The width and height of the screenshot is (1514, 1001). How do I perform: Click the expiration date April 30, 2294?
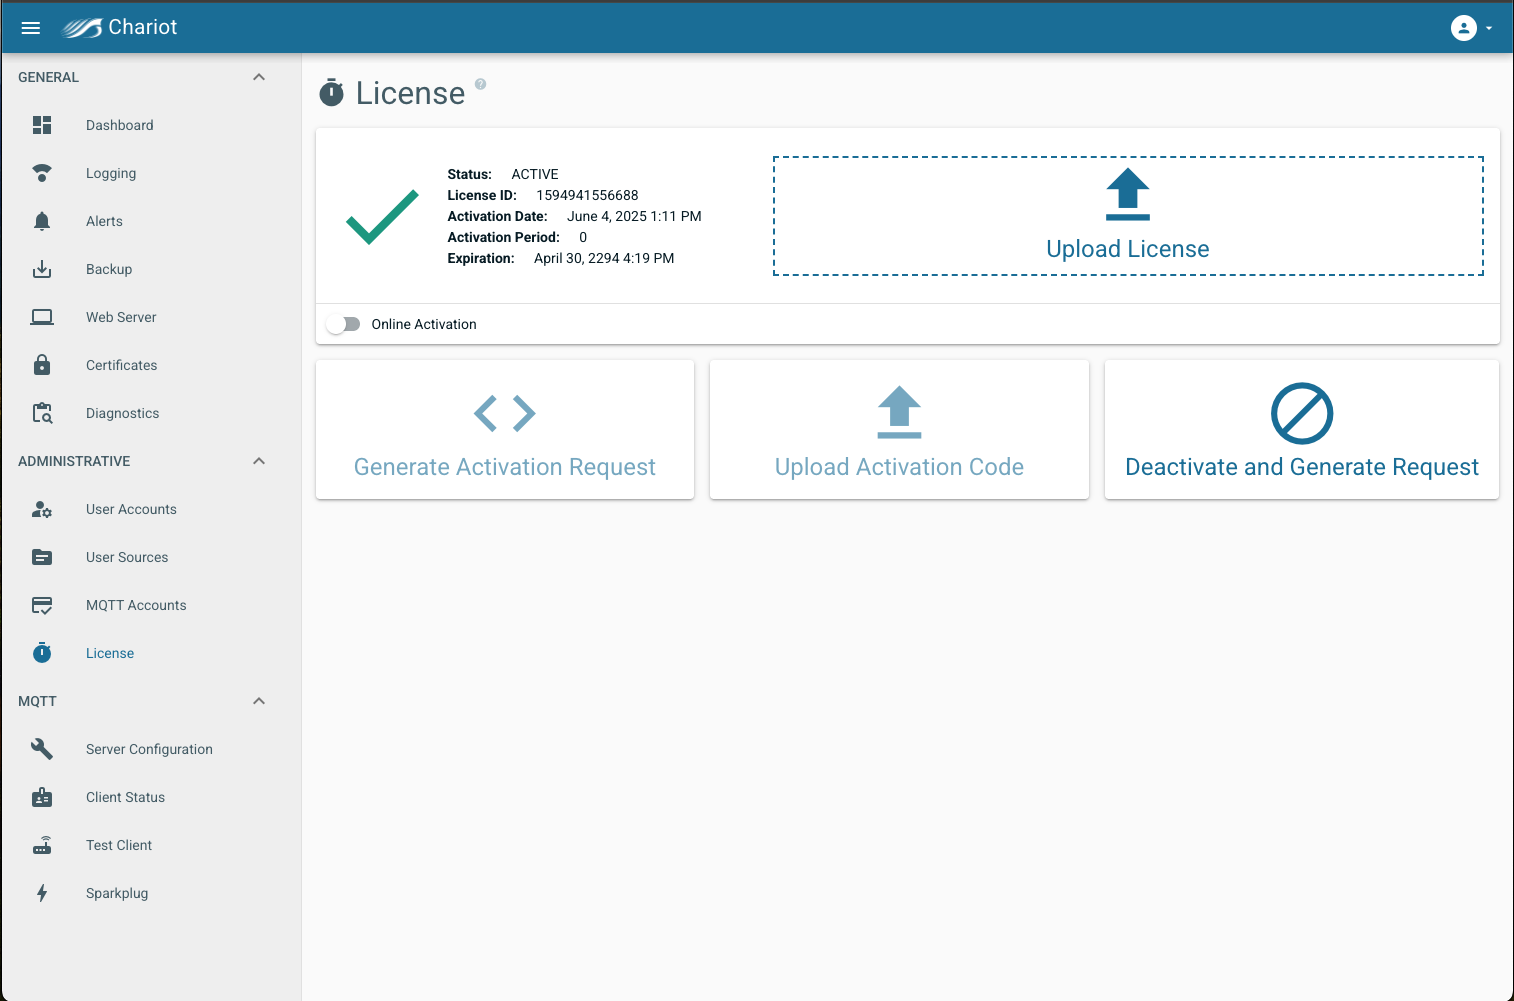pos(604,258)
